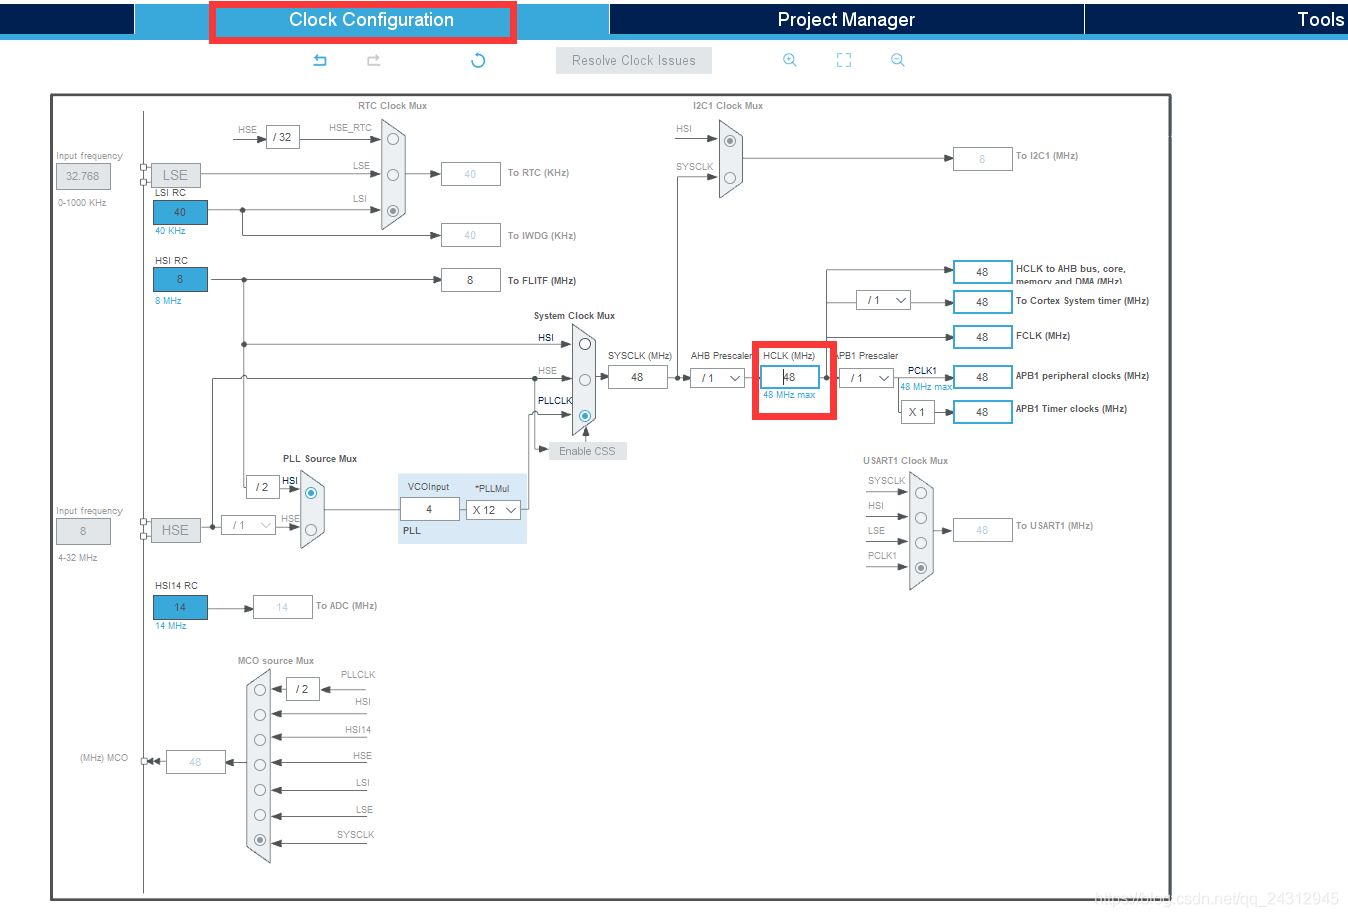The width and height of the screenshot is (1348, 917).
Task: Click the redo arrow icon
Action: [x=374, y=60]
